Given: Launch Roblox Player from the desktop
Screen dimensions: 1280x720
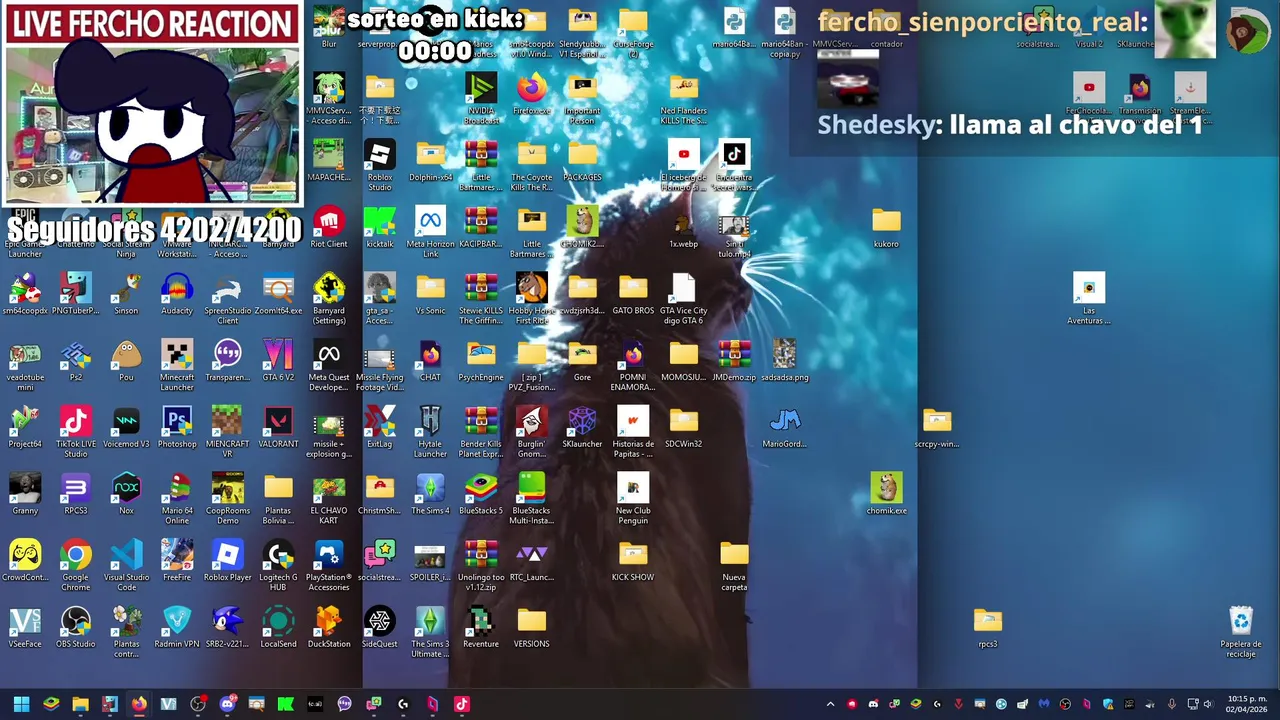Looking at the screenshot, I should pyautogui.click(x=228, y=560).
